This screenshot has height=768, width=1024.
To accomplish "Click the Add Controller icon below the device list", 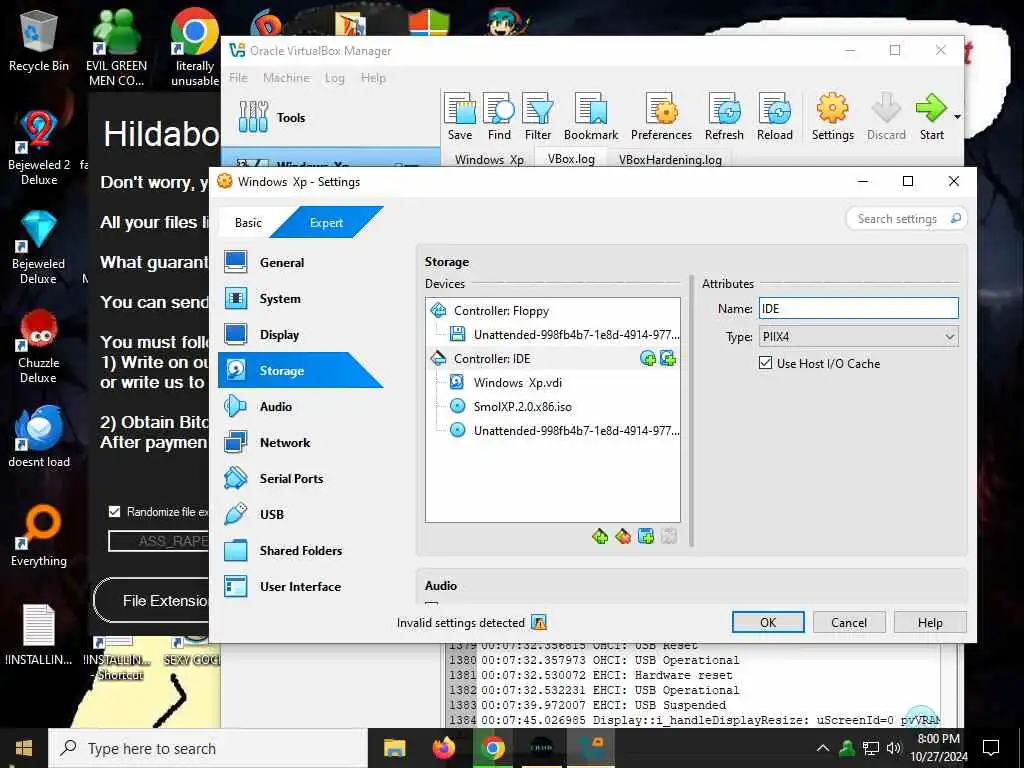I will click(600, 537).
